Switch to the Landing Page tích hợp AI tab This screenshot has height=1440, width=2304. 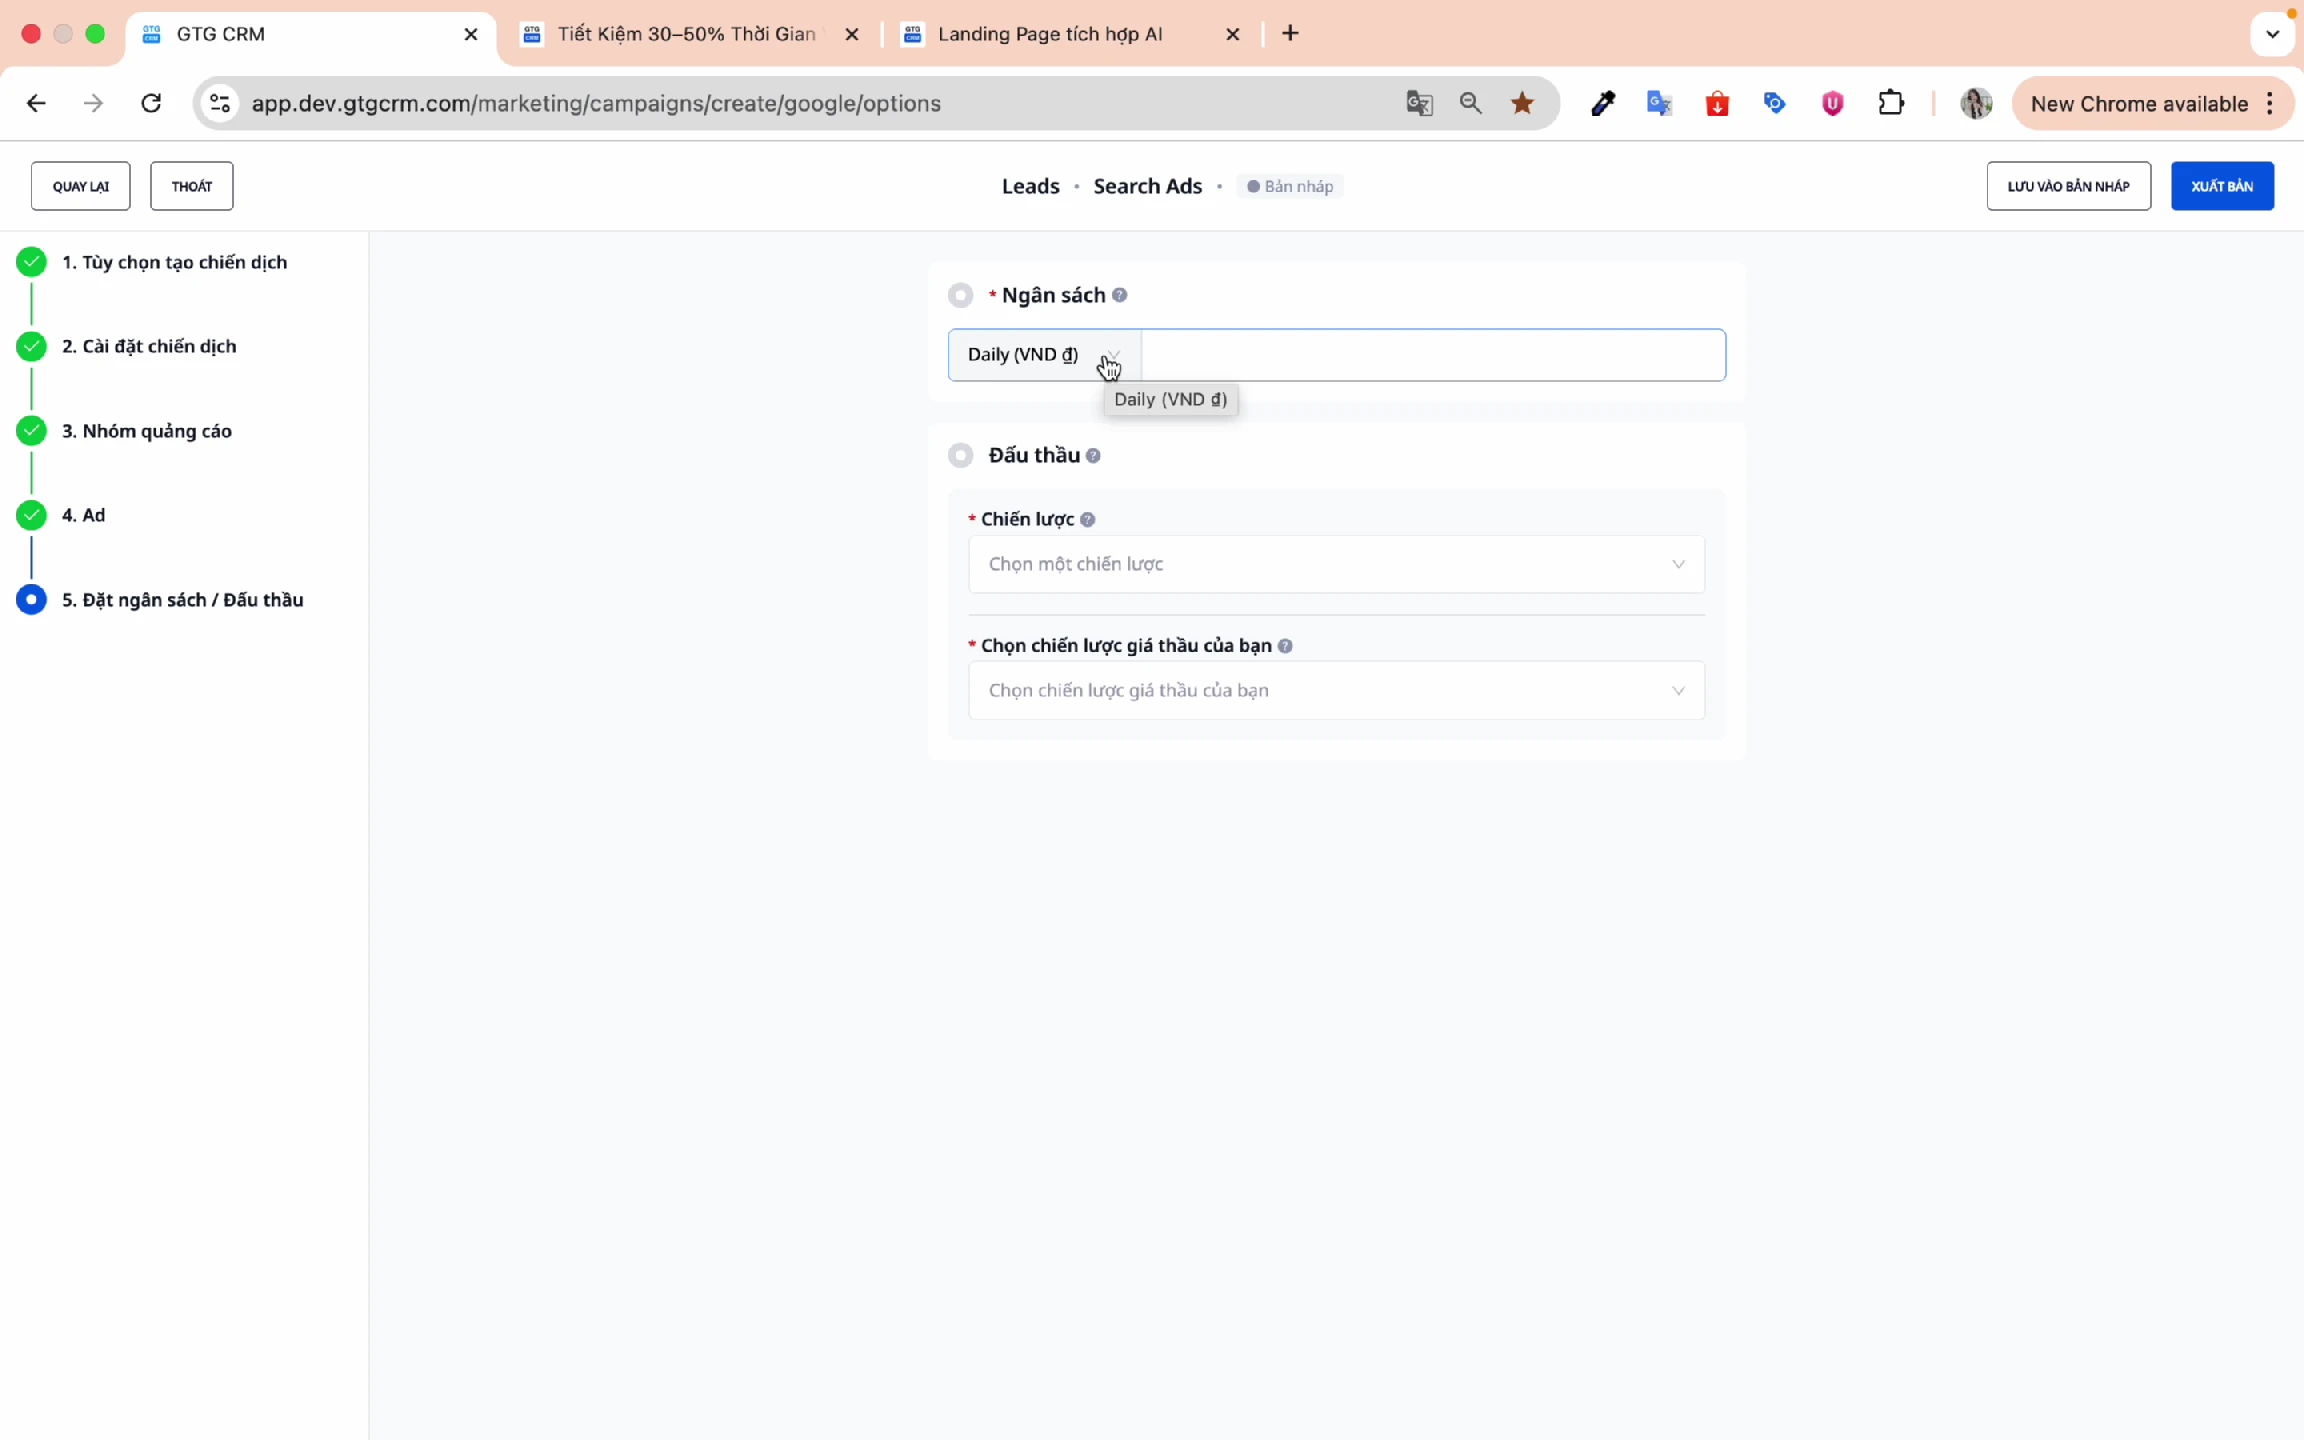[1050, 34]
